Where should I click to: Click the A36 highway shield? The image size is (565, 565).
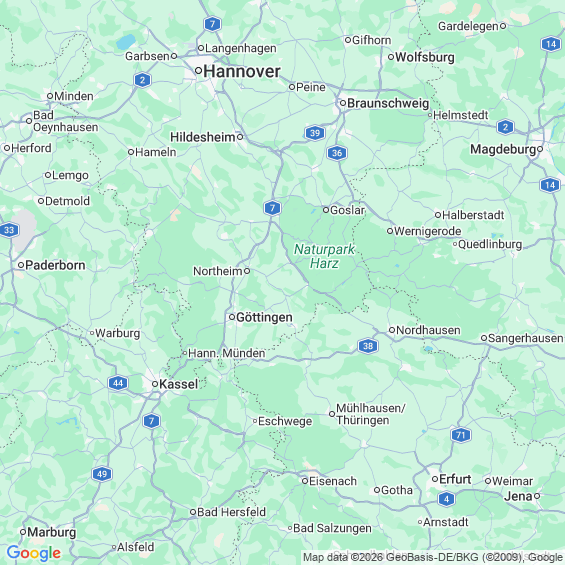point(337,153)
